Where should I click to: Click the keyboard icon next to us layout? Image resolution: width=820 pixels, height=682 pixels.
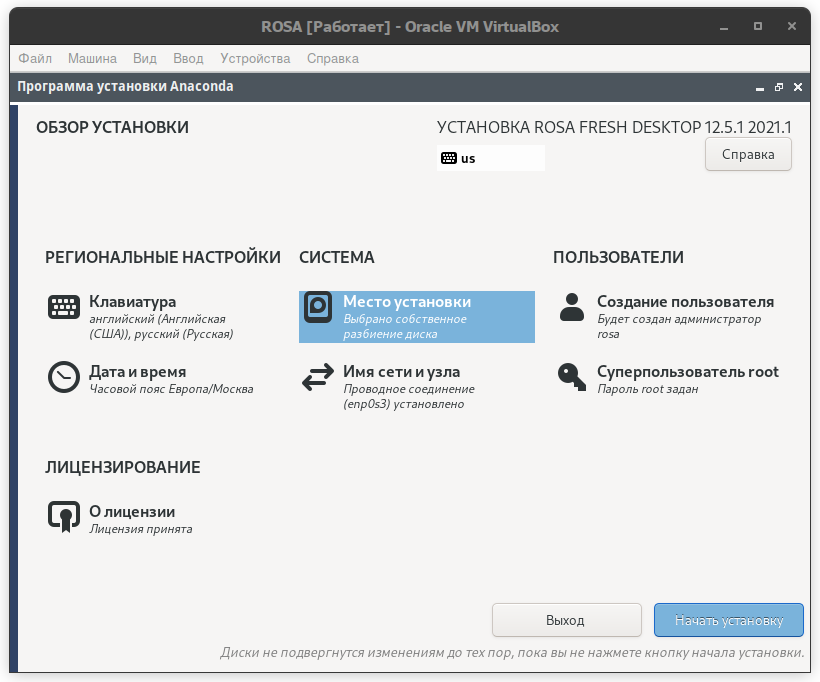(x=449, y=158)
